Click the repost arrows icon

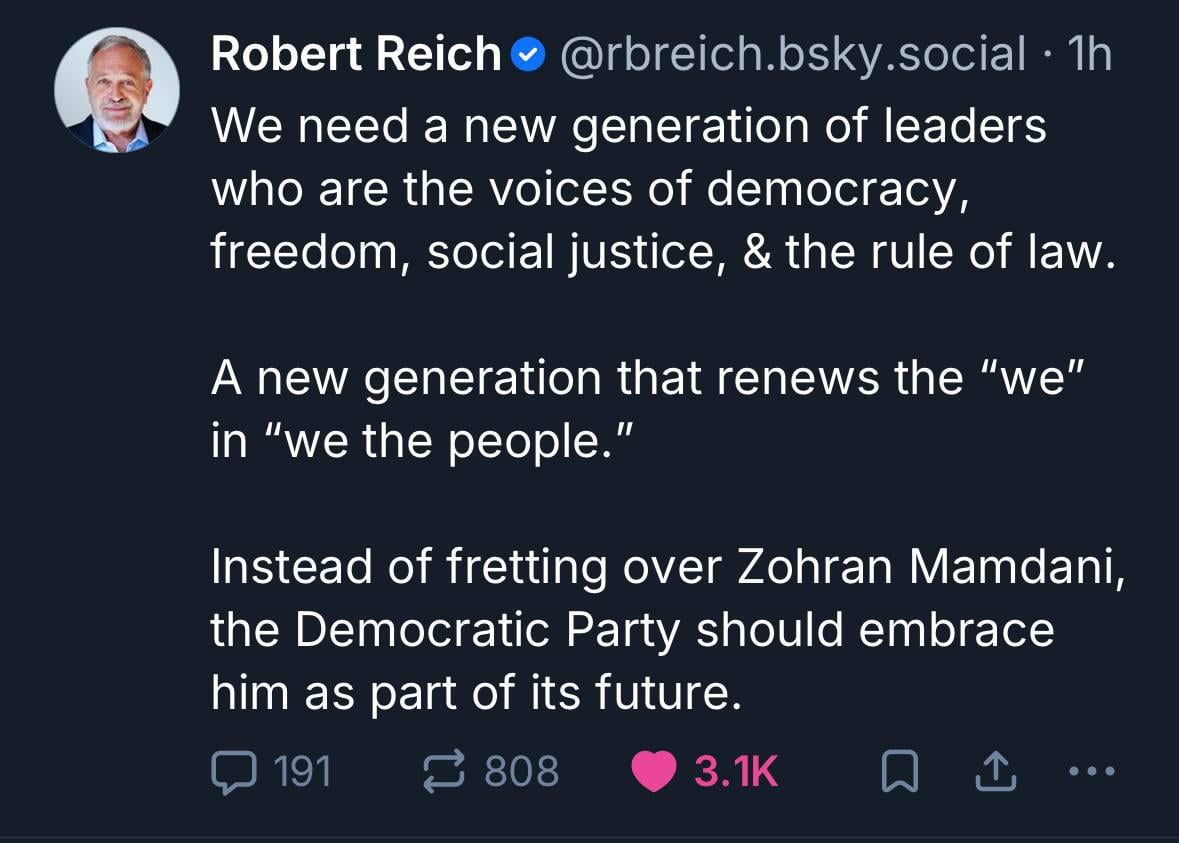point(447,772)
